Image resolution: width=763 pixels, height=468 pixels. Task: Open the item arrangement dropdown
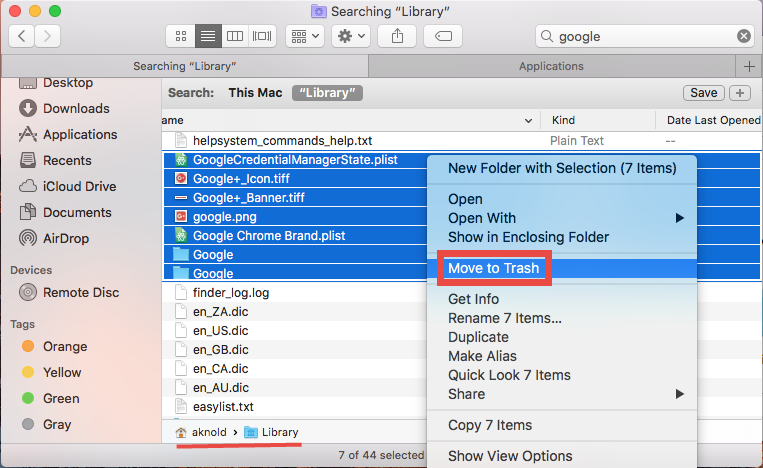(305, 36)
